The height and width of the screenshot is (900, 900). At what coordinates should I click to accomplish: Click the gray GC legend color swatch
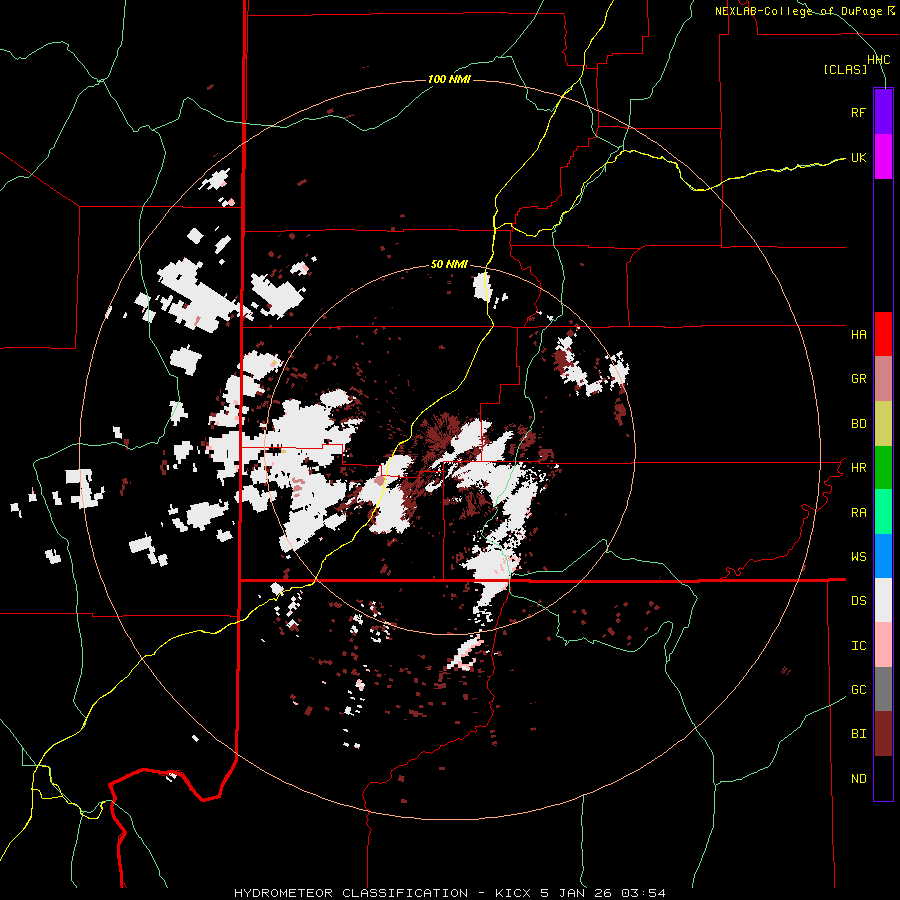click(883, 689)
